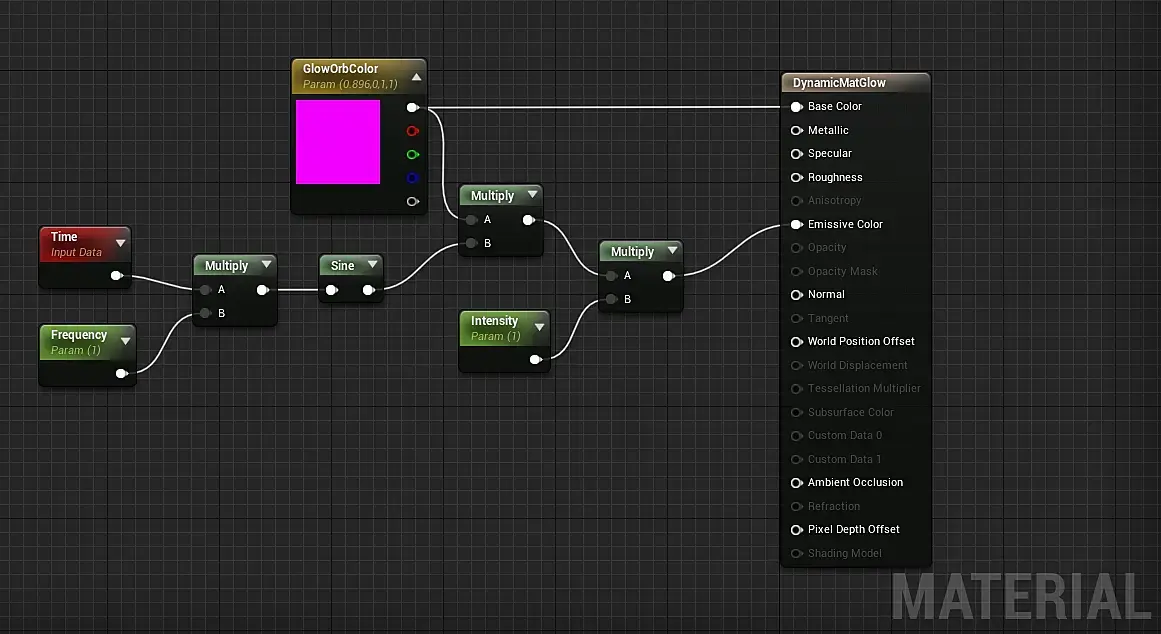Click the Ambient Occlusion input pin

coord(797,483)
